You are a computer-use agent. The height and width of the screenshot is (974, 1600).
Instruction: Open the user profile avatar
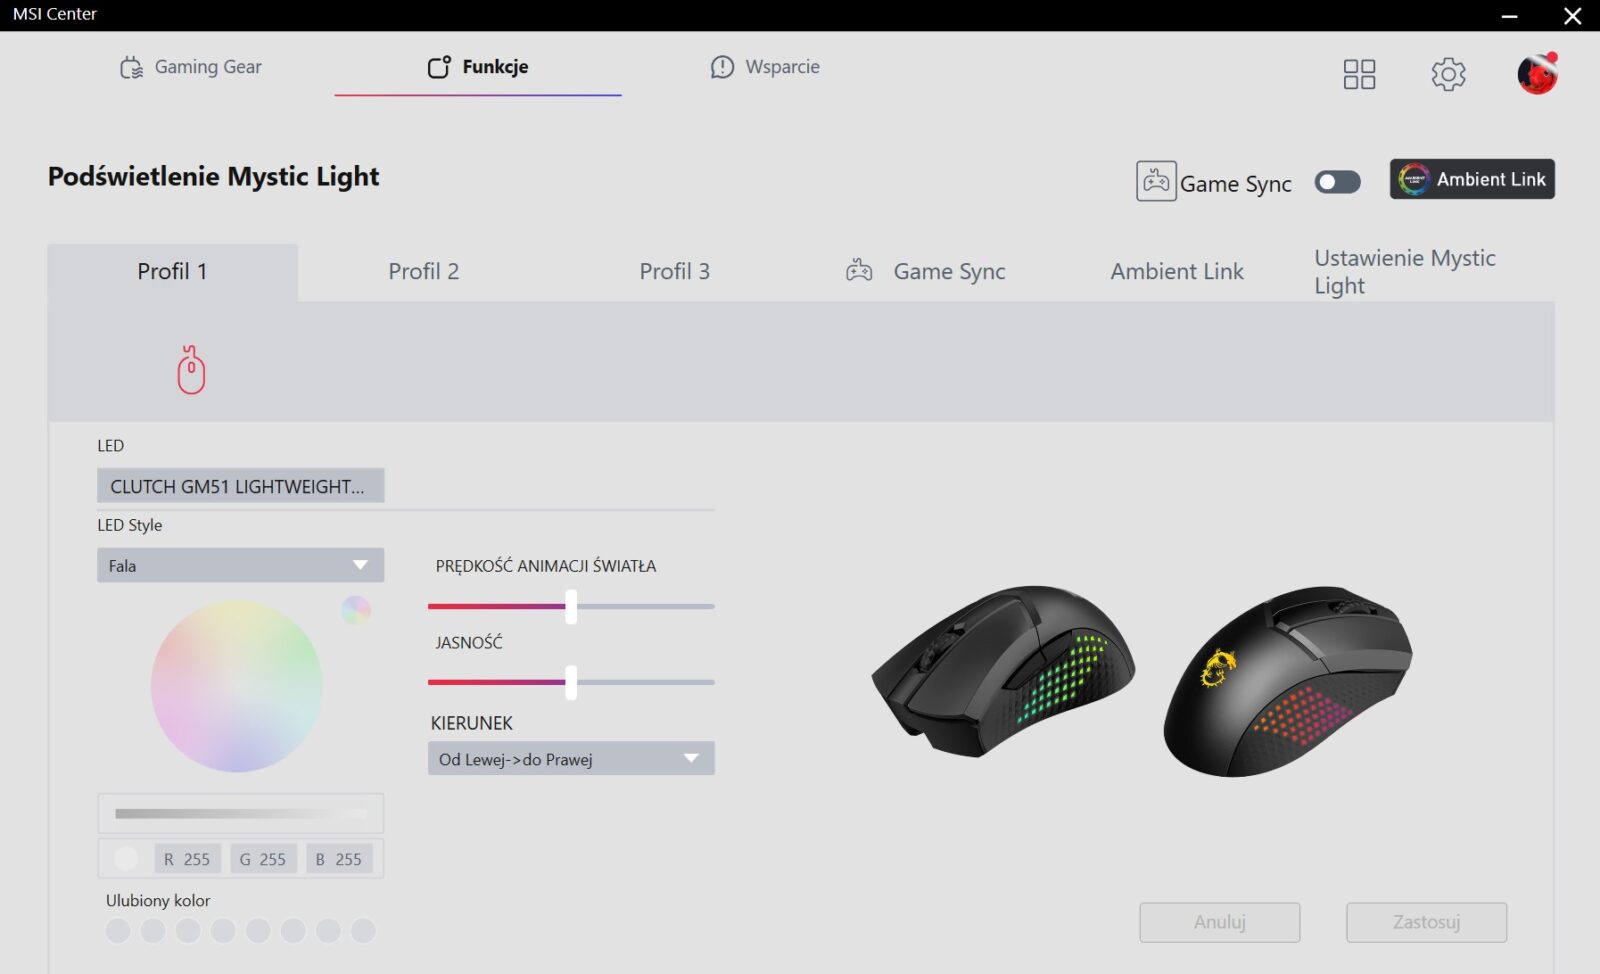pos(1537,74)
